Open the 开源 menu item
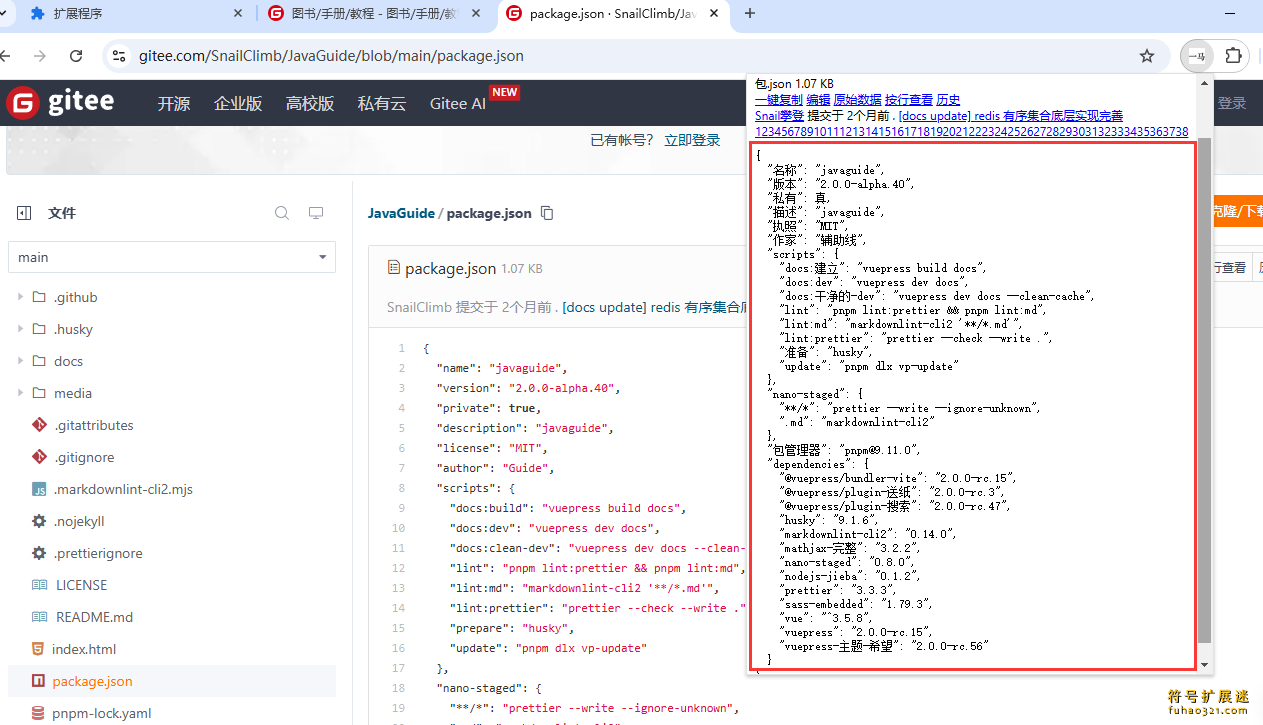 (173, 103)
